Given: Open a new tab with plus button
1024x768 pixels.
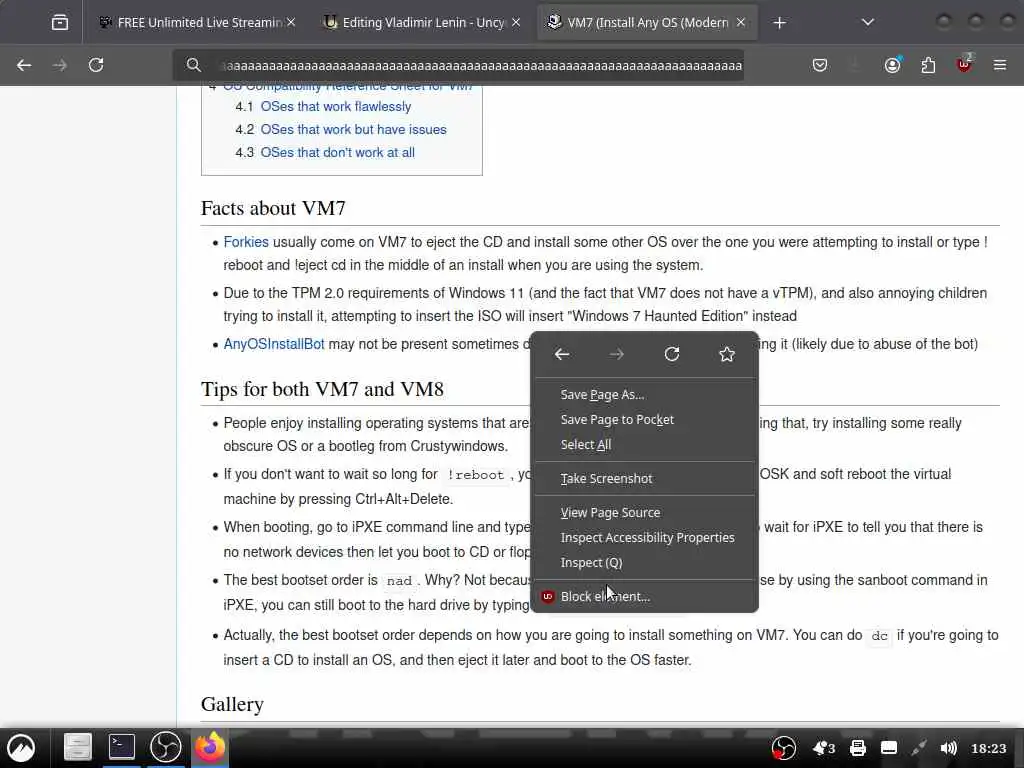Looking at the screenshot, I should pos(779,23).
